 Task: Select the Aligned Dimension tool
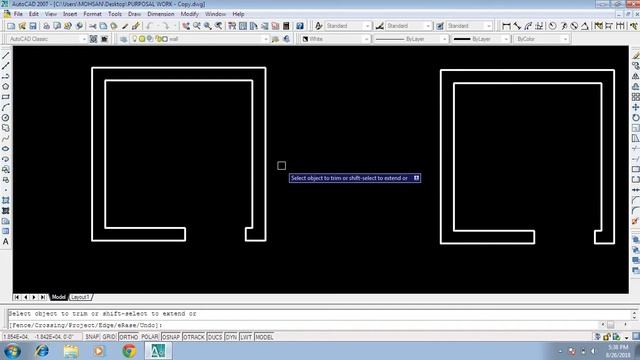pos(517,26)
